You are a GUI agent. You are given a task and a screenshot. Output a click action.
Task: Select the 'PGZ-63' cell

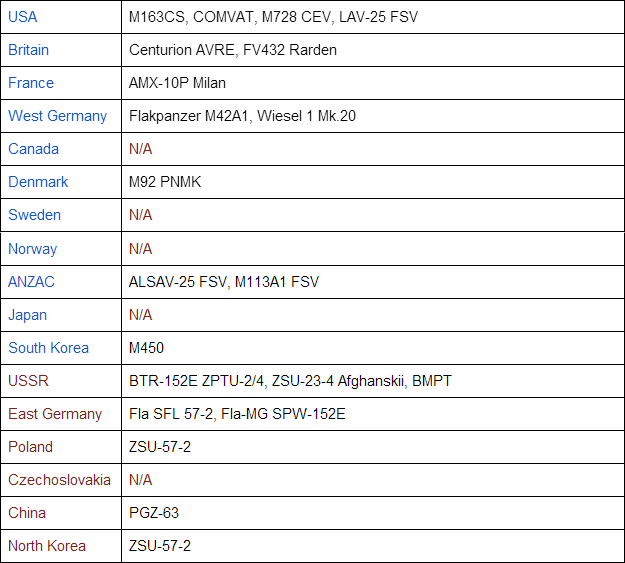[x=373, y=513]
